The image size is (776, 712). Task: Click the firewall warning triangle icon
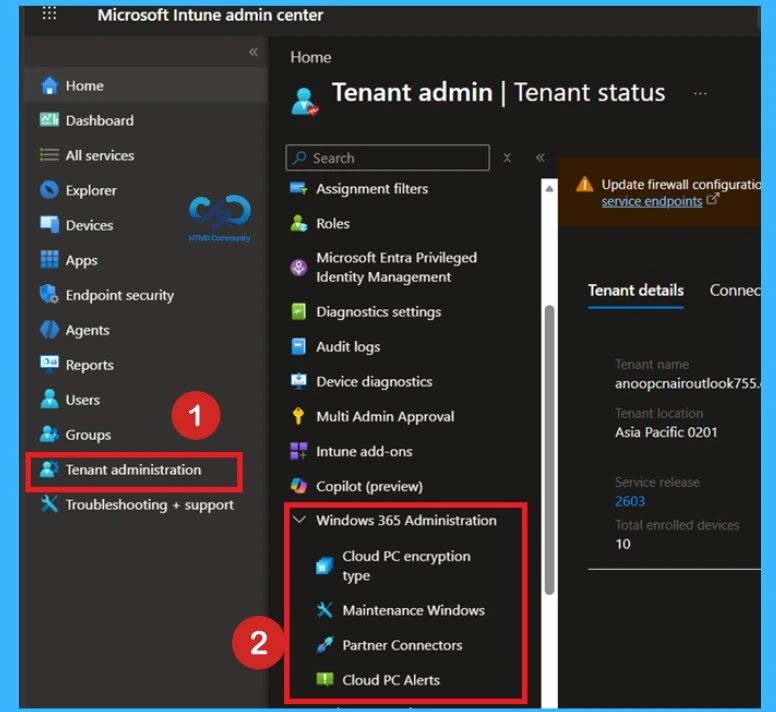pos(584,185)
